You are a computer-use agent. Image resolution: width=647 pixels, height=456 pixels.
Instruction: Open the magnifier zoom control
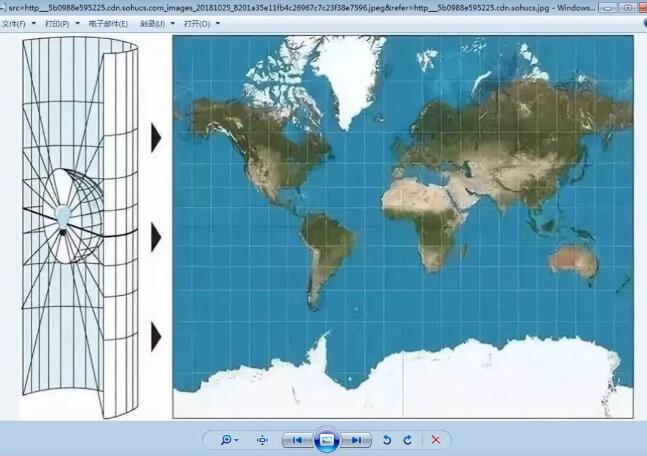[x=229, y=440]
